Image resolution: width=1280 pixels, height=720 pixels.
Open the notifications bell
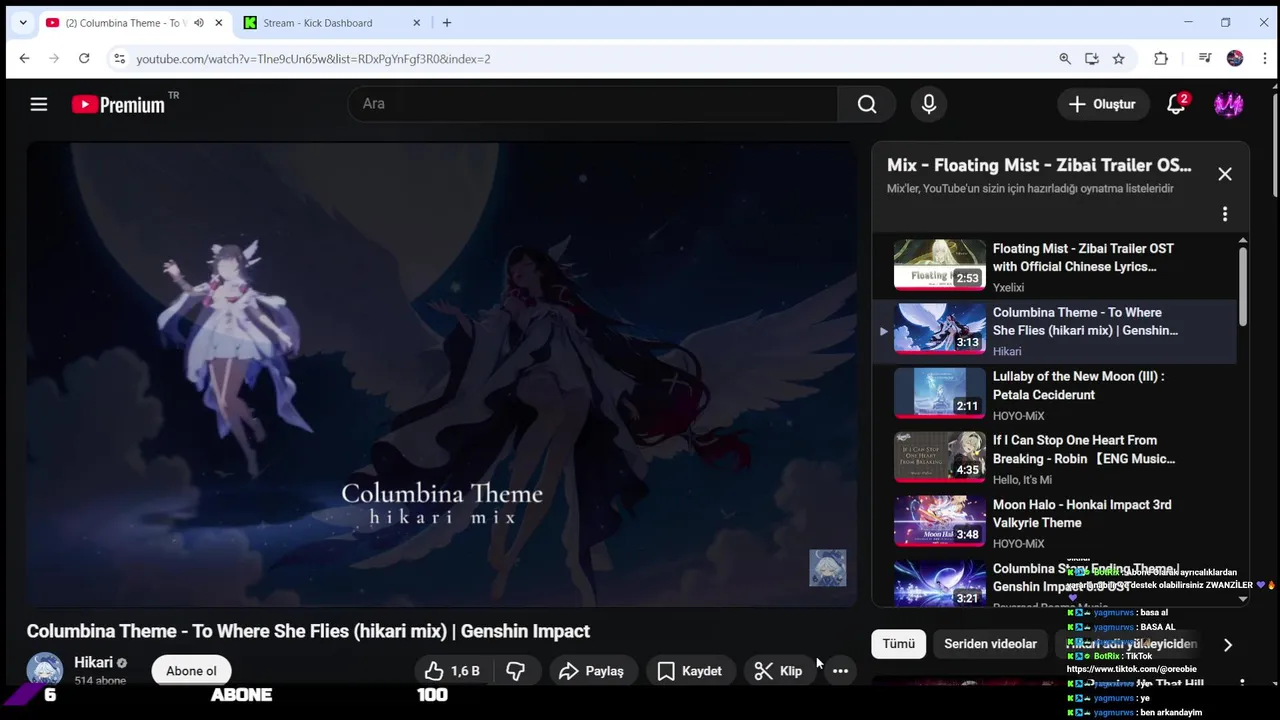click(1177, 104)
